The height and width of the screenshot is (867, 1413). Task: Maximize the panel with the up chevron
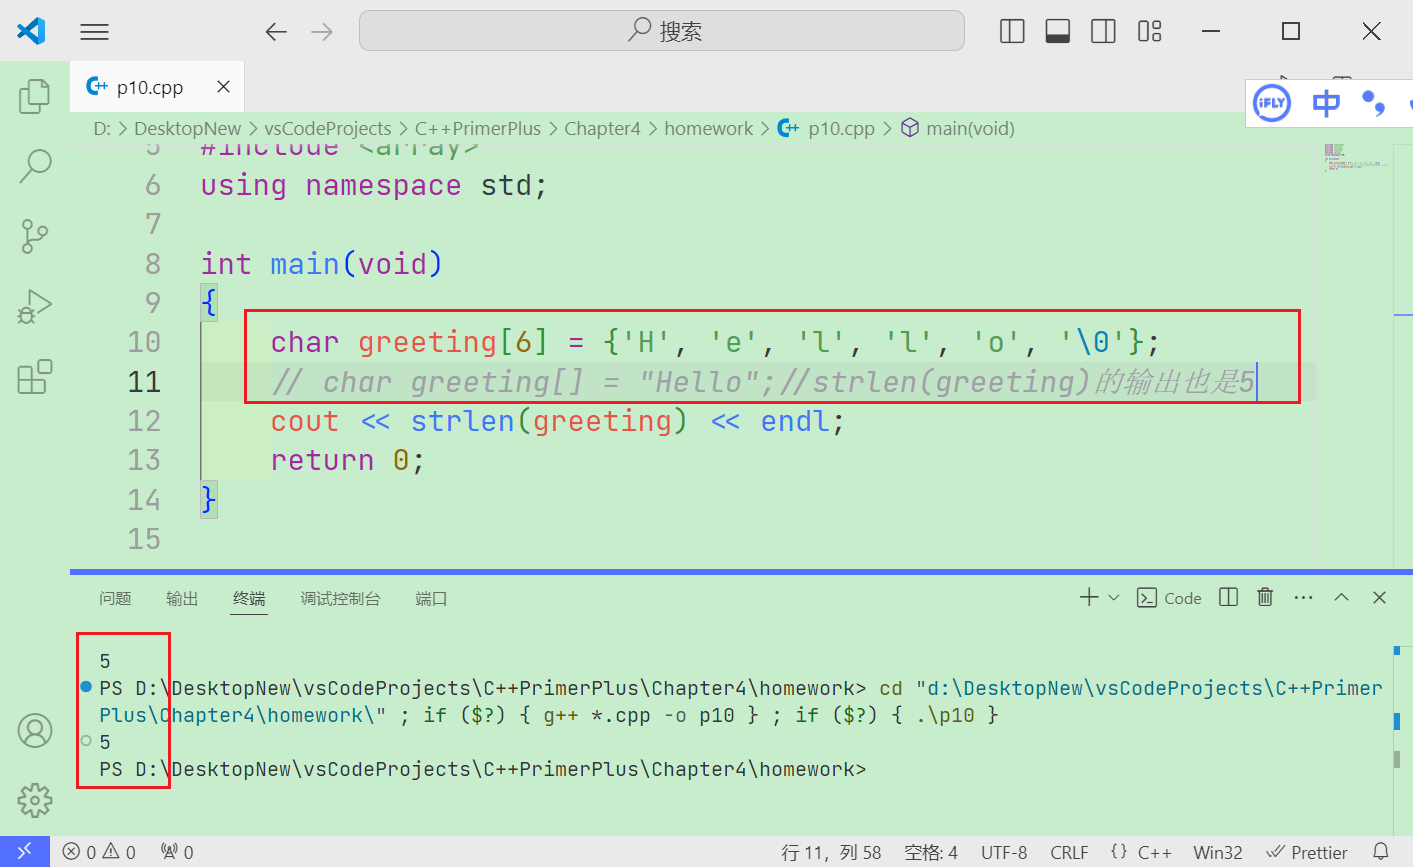coord(1342,598)
